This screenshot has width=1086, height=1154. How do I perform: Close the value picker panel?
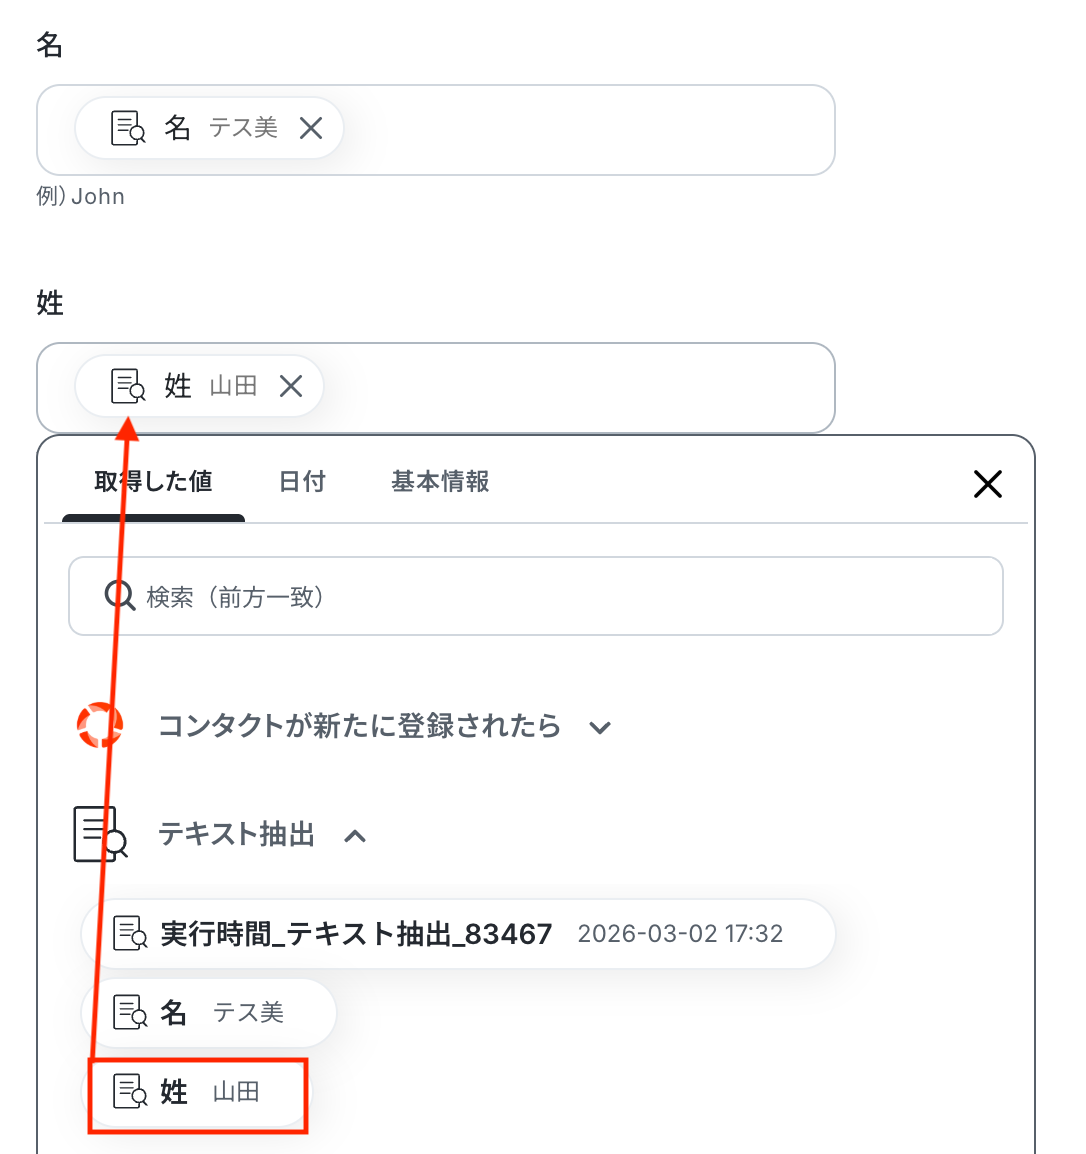pyautogui.click(x=987, y=484)
